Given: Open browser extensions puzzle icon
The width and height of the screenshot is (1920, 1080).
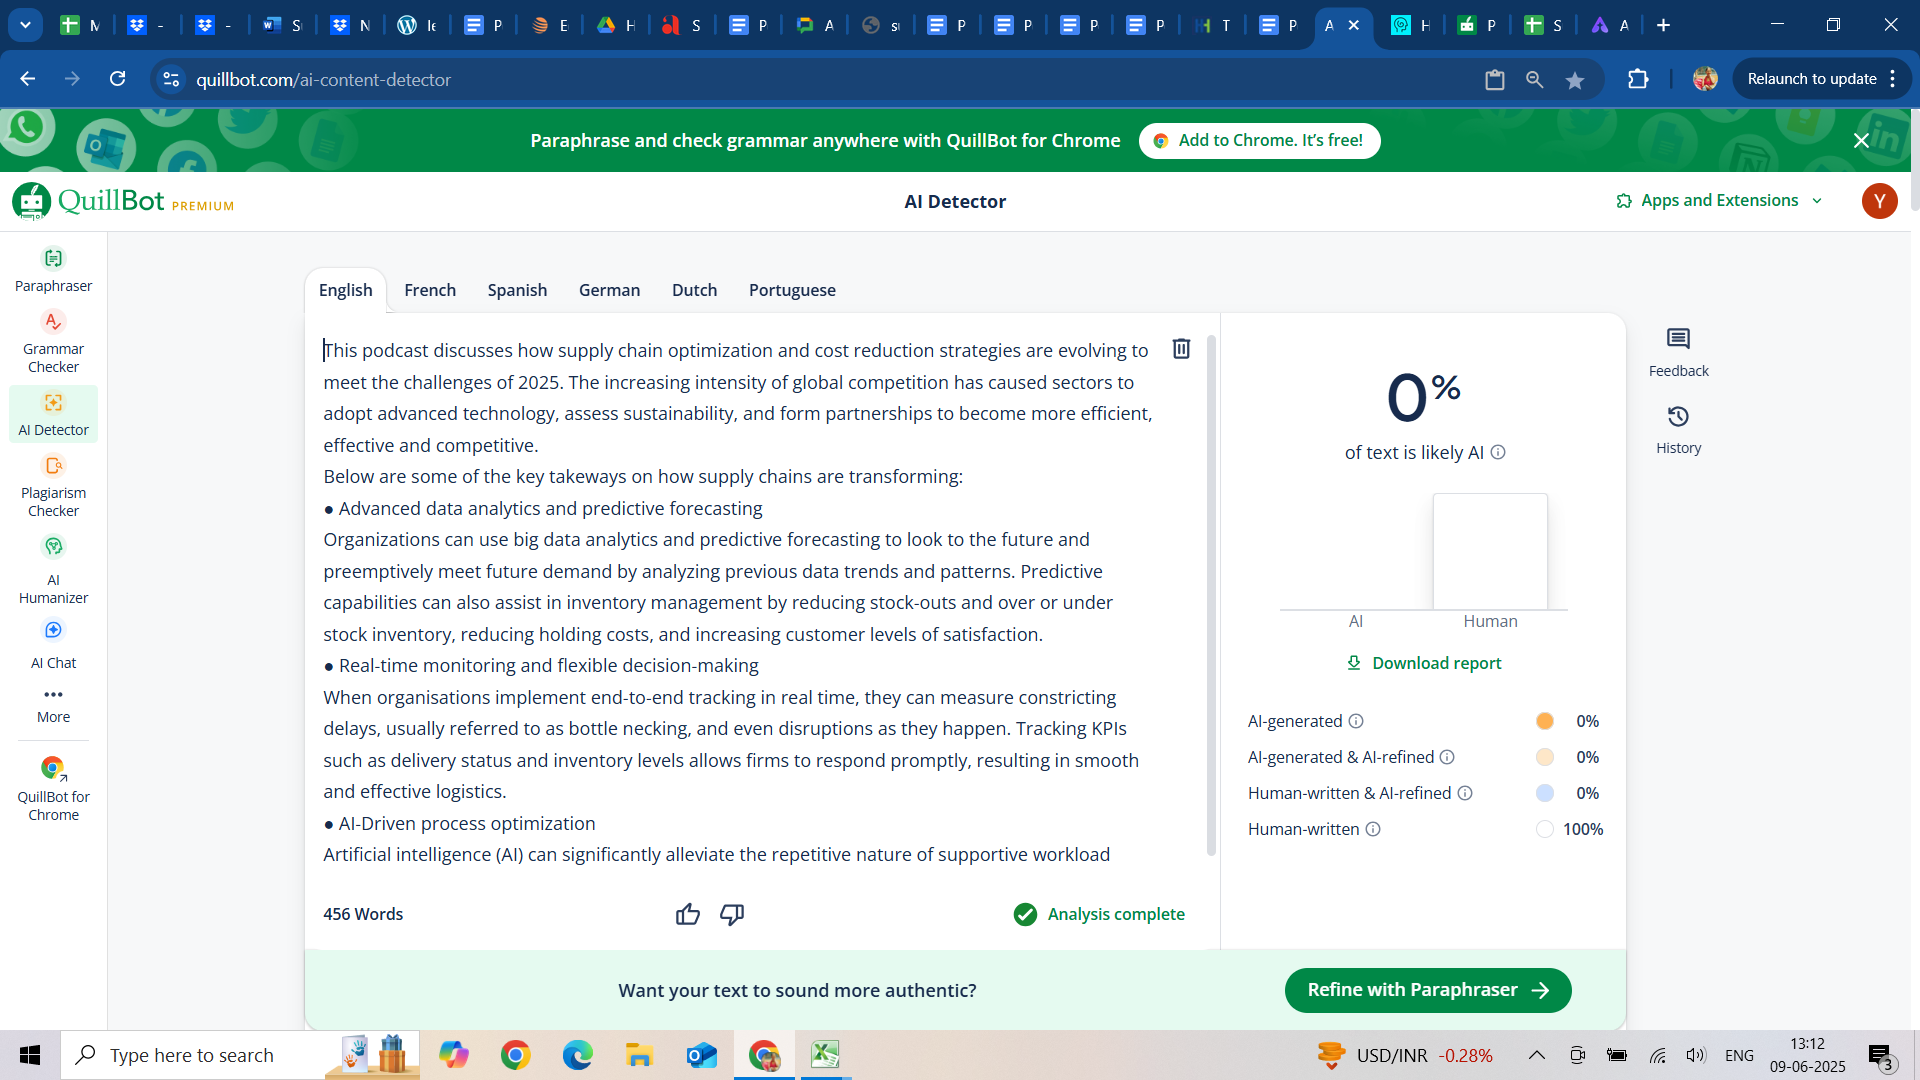Looking at the screenshot, I should coord(1638,79).
